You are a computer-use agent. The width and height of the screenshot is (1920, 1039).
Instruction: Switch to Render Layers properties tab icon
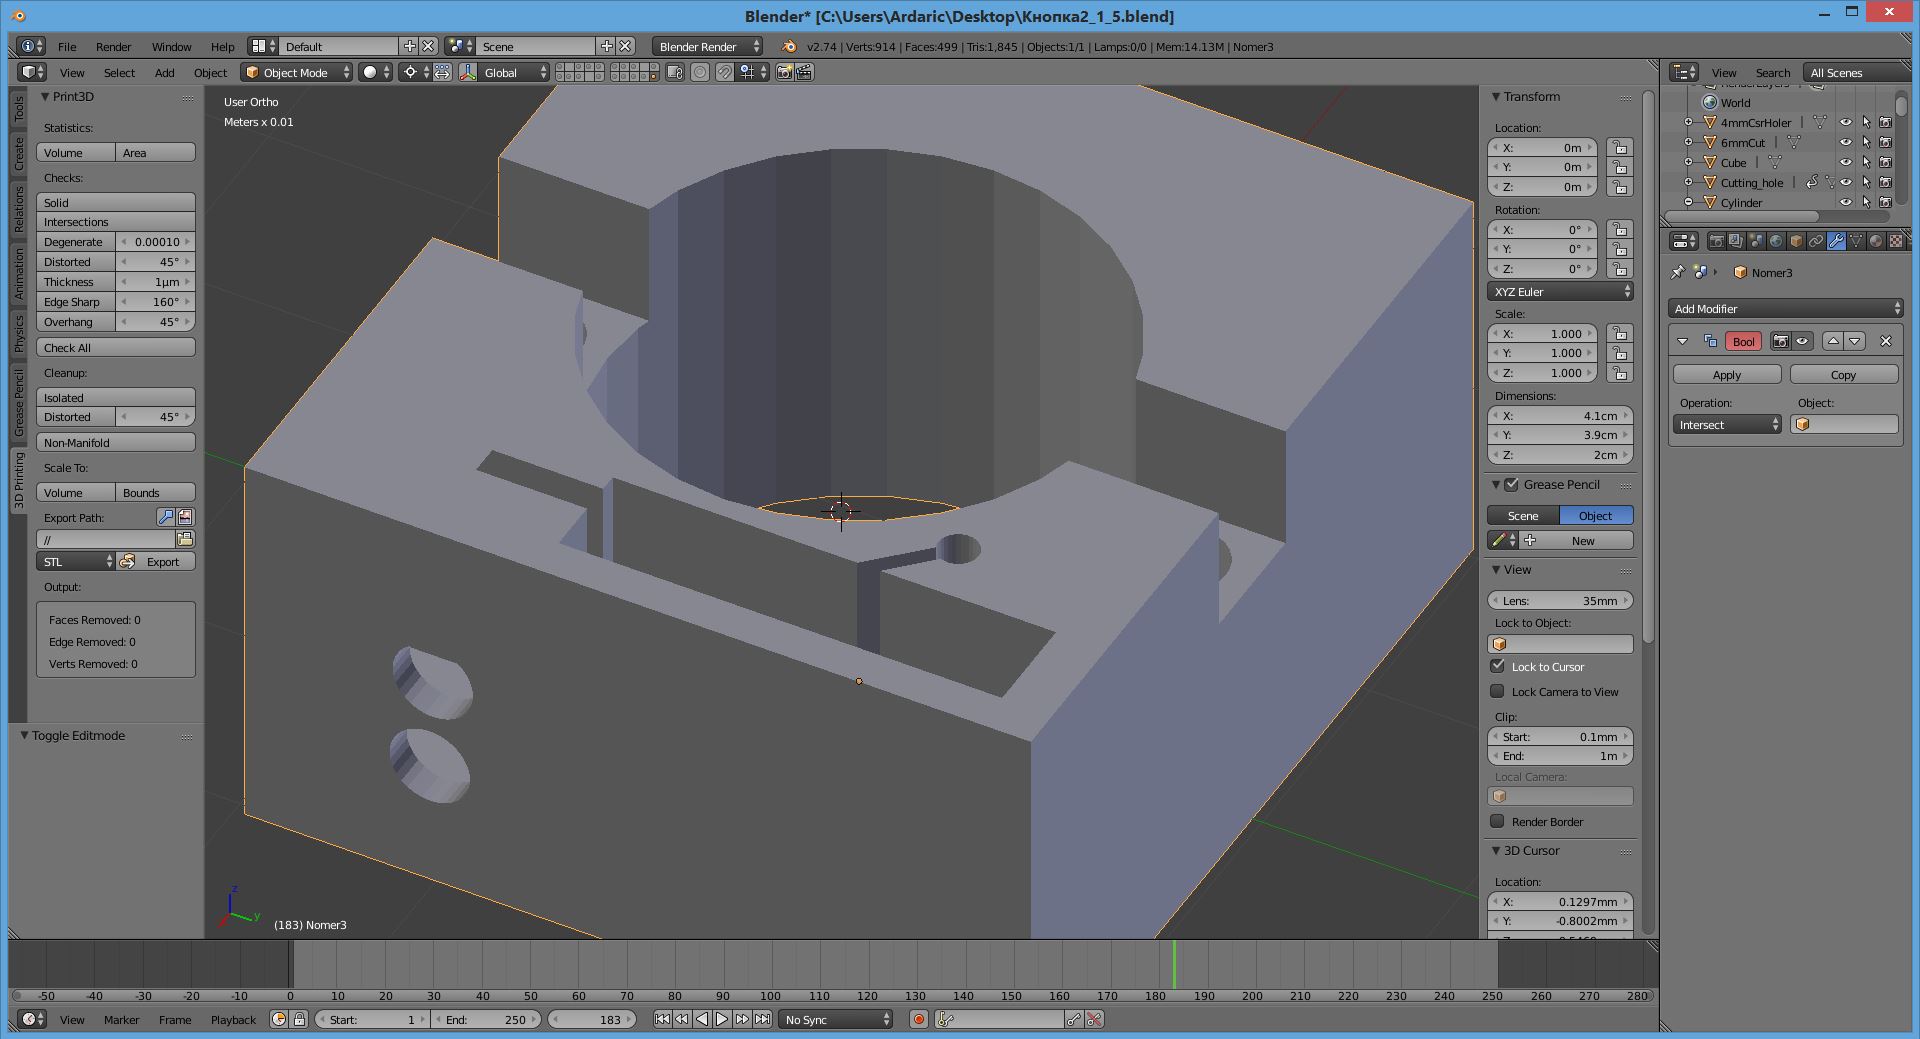(1736, 241)
